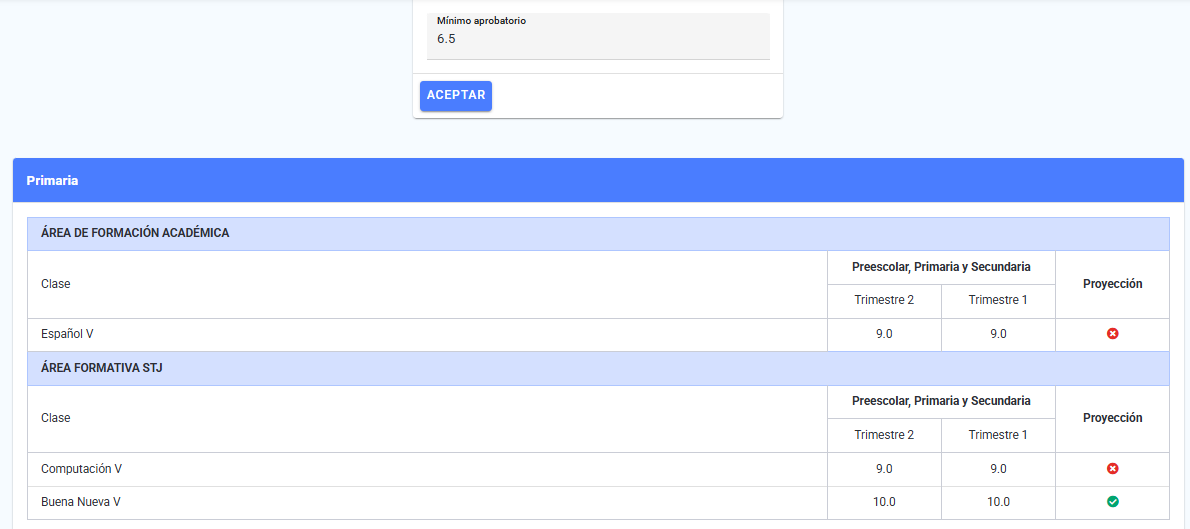This screenshot has height=529, width=1190.
Task: Click Proyección column header in academic area table
Action: tap(1112, 284)
